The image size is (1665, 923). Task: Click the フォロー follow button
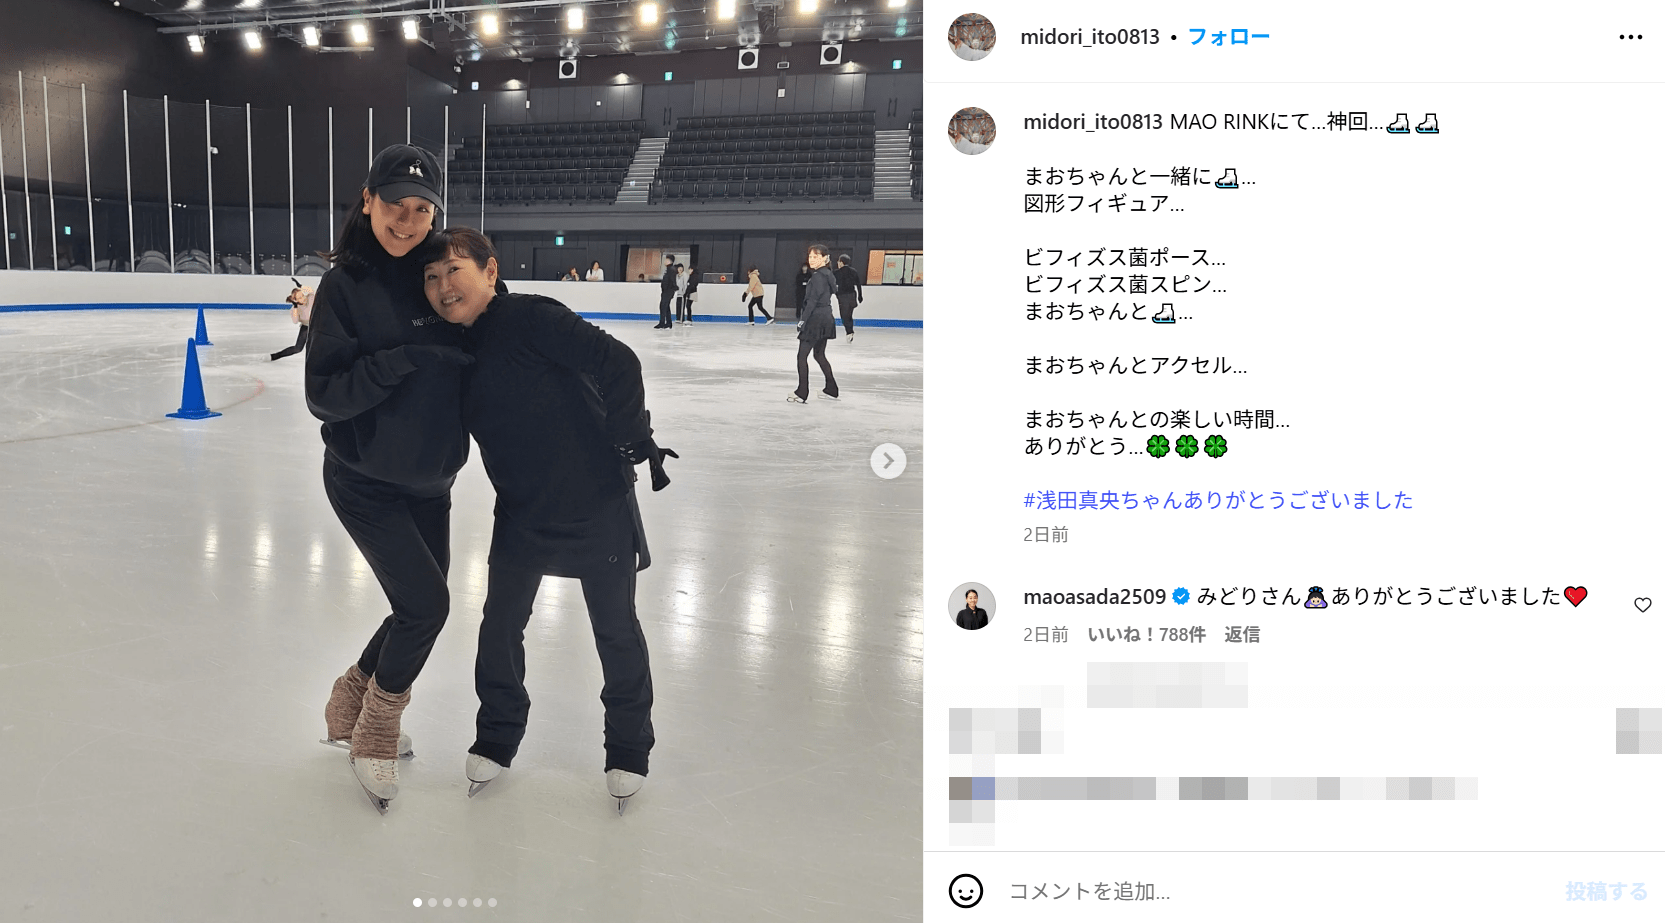click(1228, 37)
